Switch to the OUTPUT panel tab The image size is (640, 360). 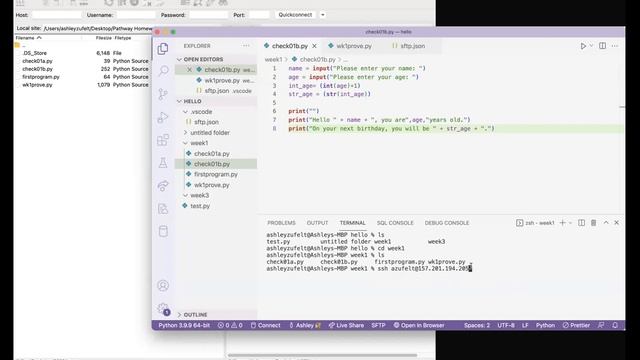pyautogui.click(x=317, y=223)
